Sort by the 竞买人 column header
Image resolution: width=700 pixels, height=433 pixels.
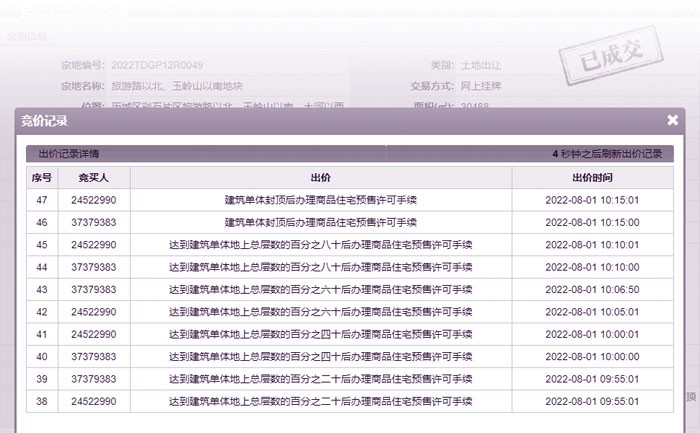94,177
